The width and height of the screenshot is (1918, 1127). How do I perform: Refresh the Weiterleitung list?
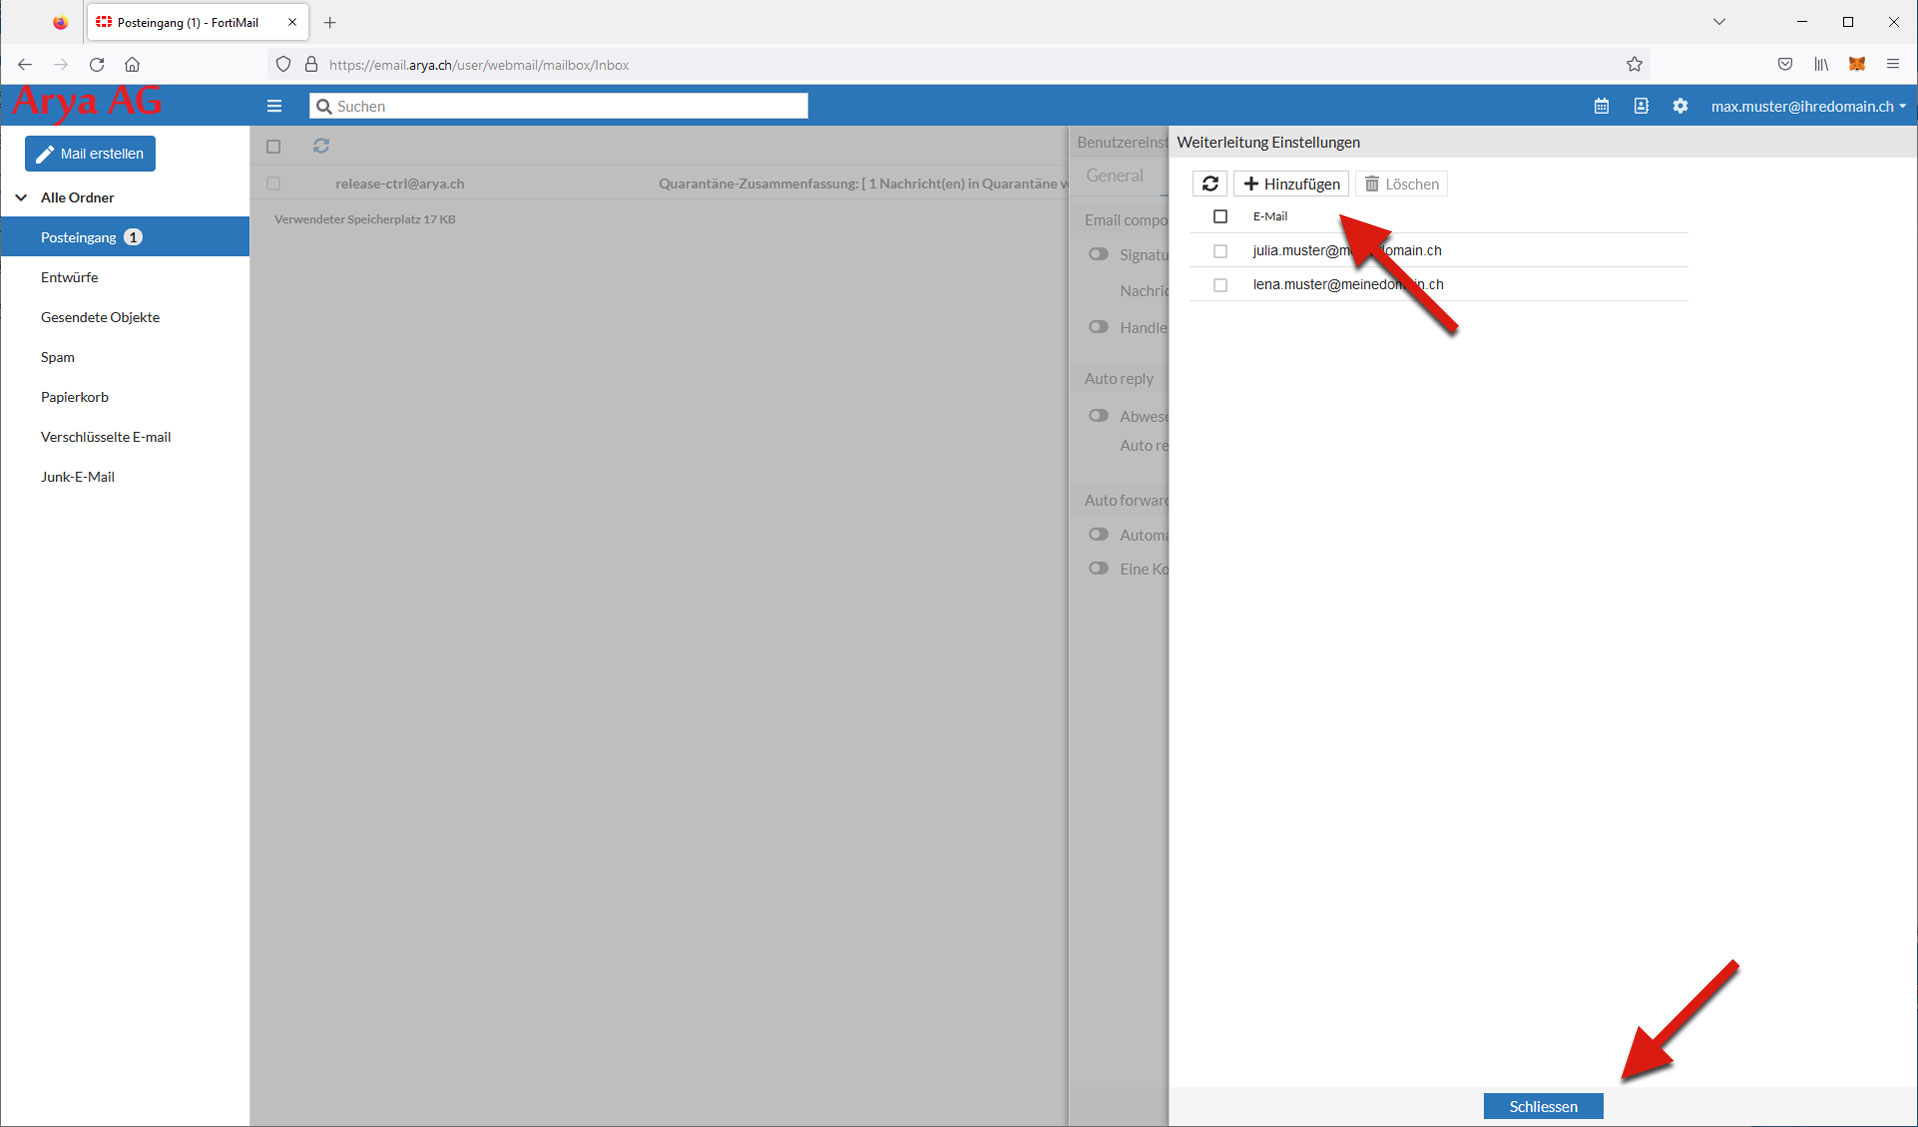point(1210,184)
